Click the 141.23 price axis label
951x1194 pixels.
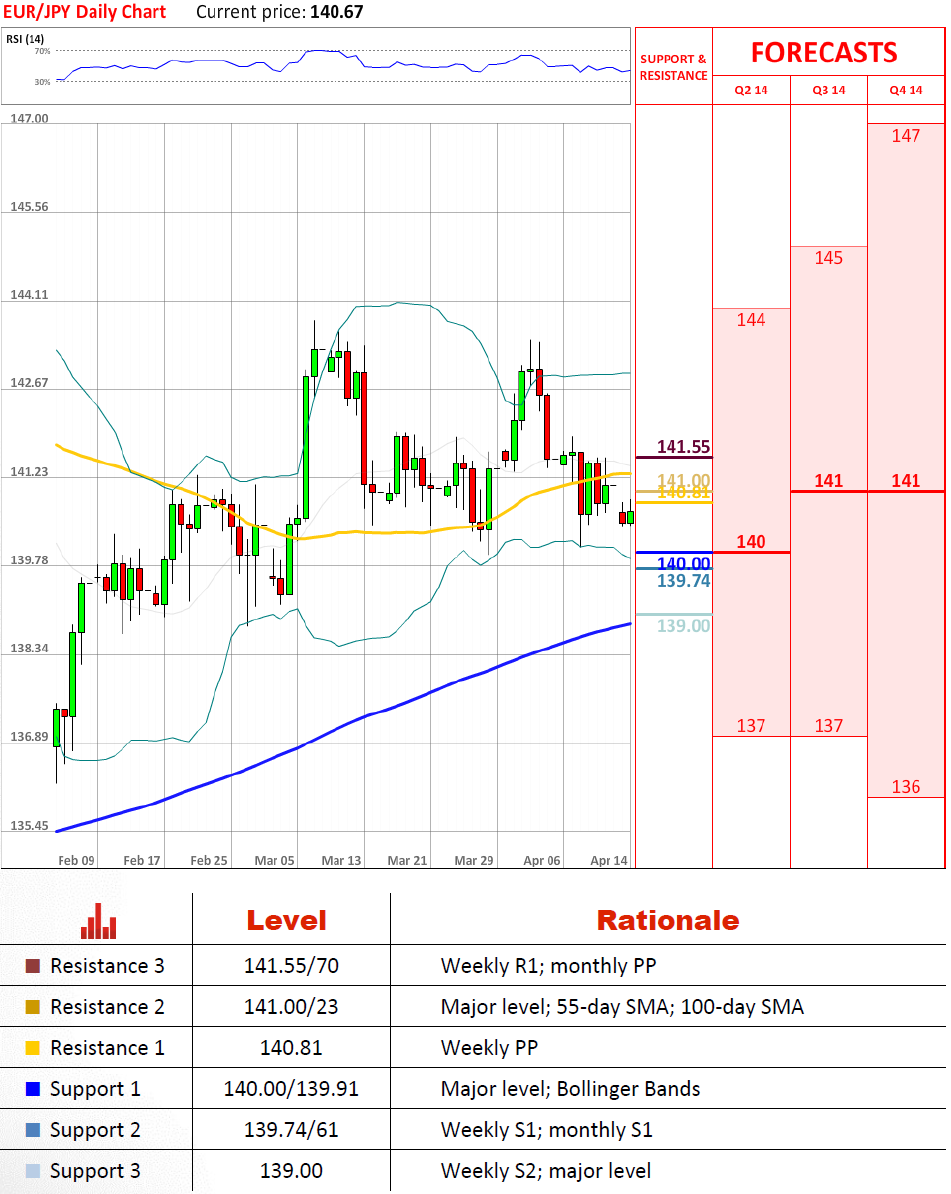click(29, 472)
